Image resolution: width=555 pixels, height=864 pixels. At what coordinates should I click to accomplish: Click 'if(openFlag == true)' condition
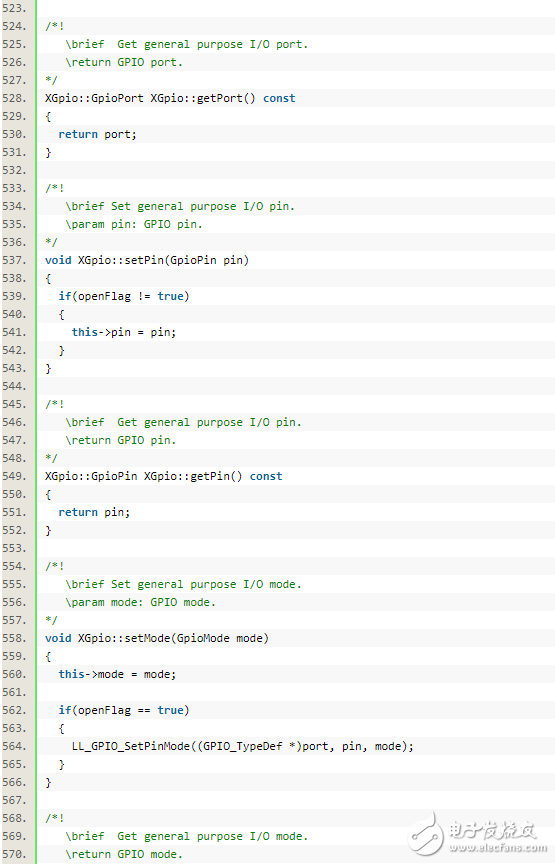123,710
